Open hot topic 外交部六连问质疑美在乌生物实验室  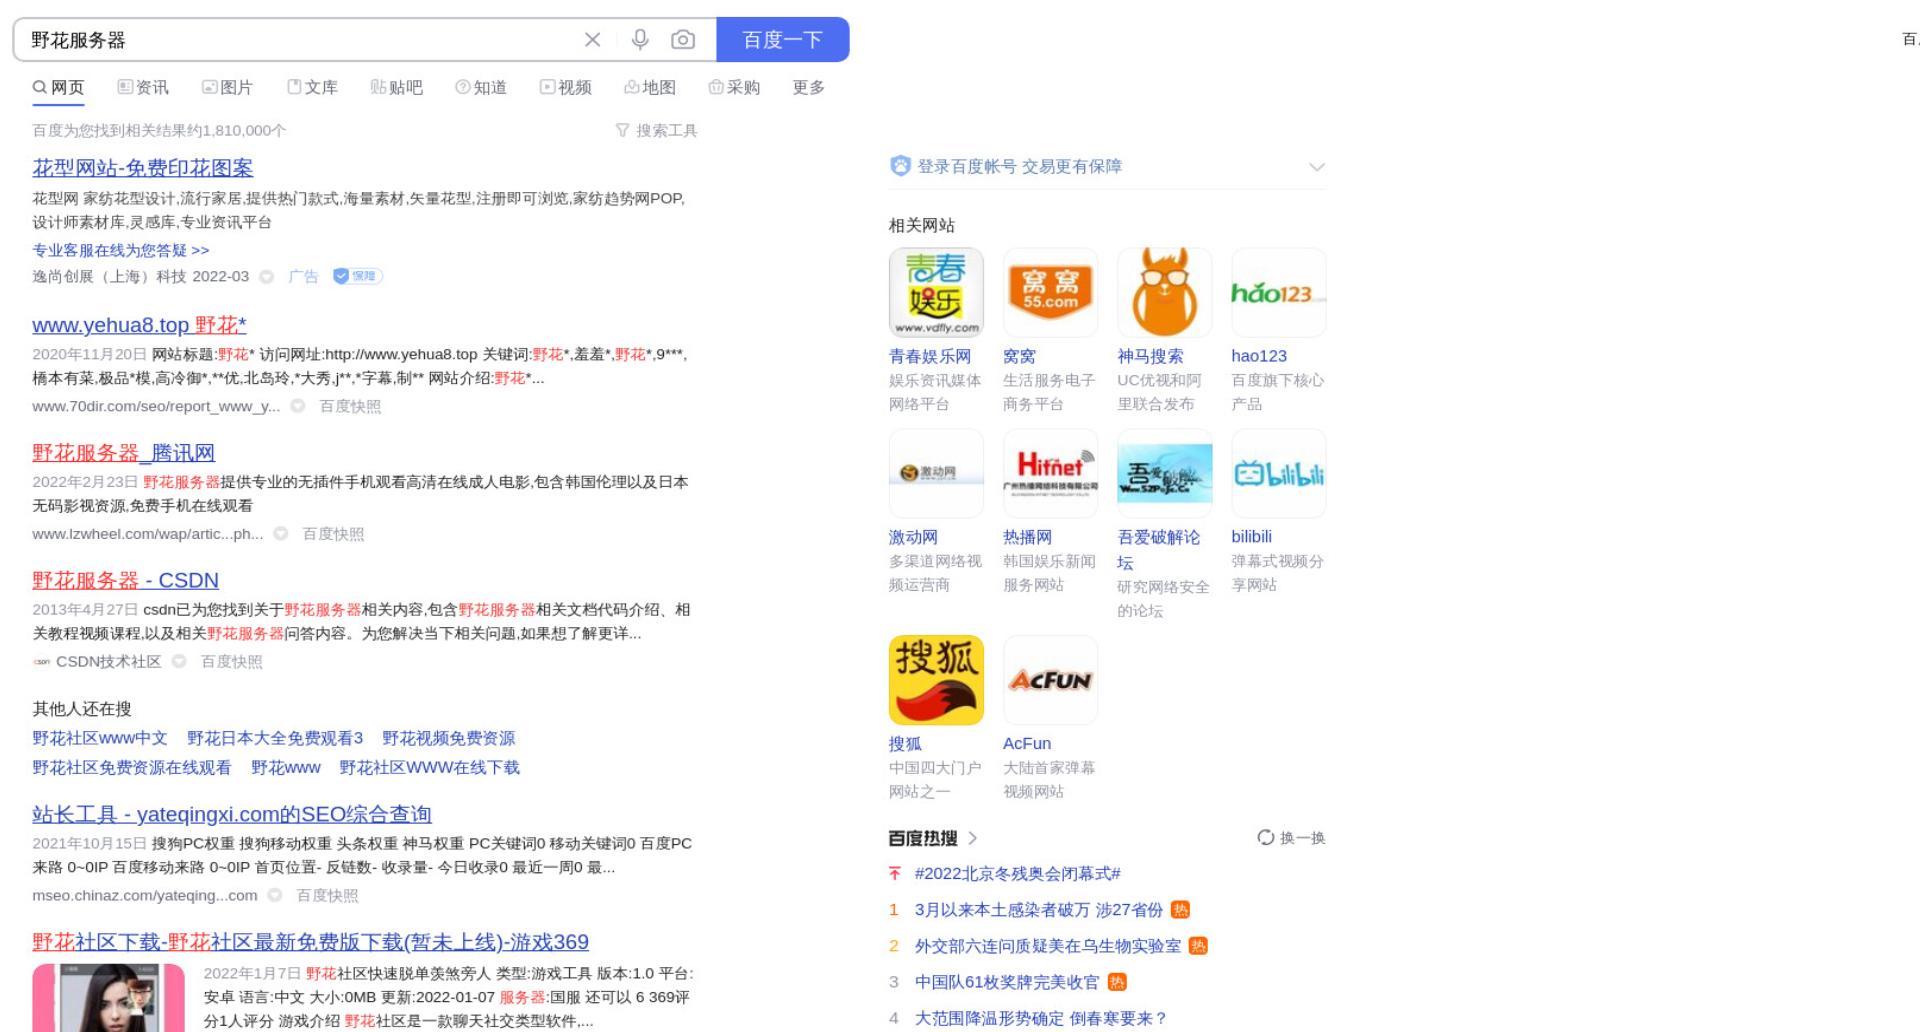(1048, 946)
